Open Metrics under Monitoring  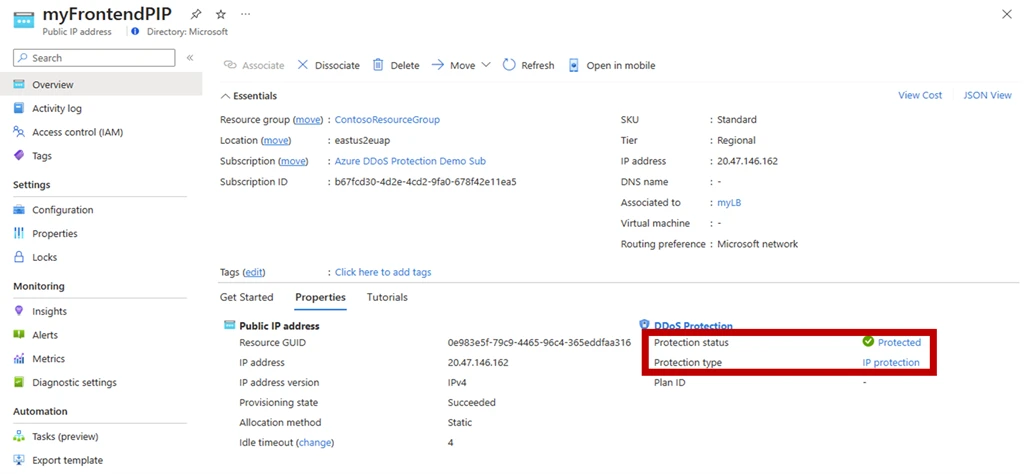pos(48,359)
